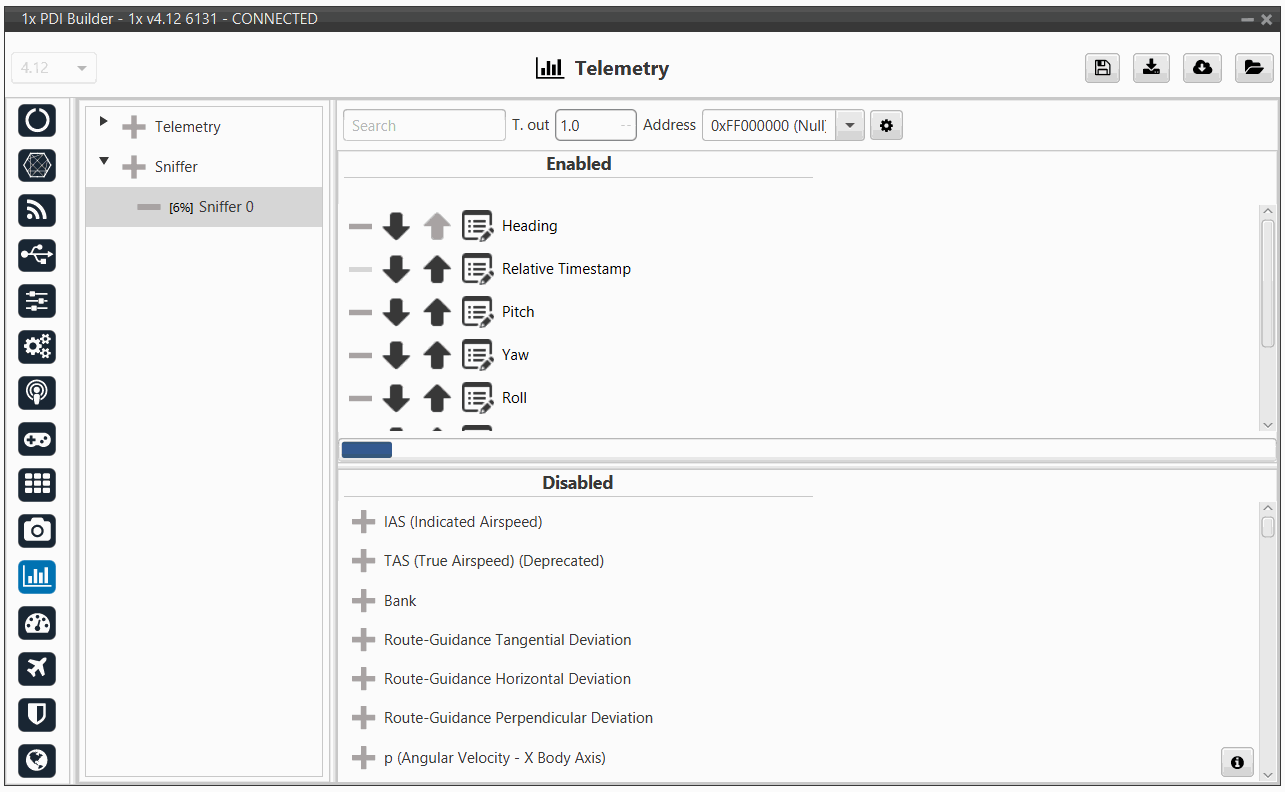Open edit settings icon for Pitch
The width and height of the screenshot is (1285, 792).
click(x=477, y=312)
